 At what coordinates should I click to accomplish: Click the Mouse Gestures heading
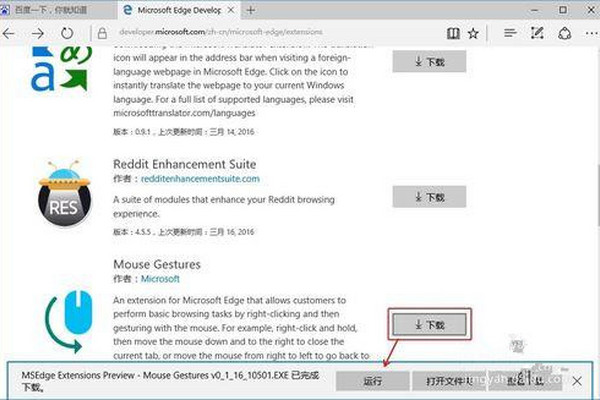pyautogui.click(x=157, y=264)
